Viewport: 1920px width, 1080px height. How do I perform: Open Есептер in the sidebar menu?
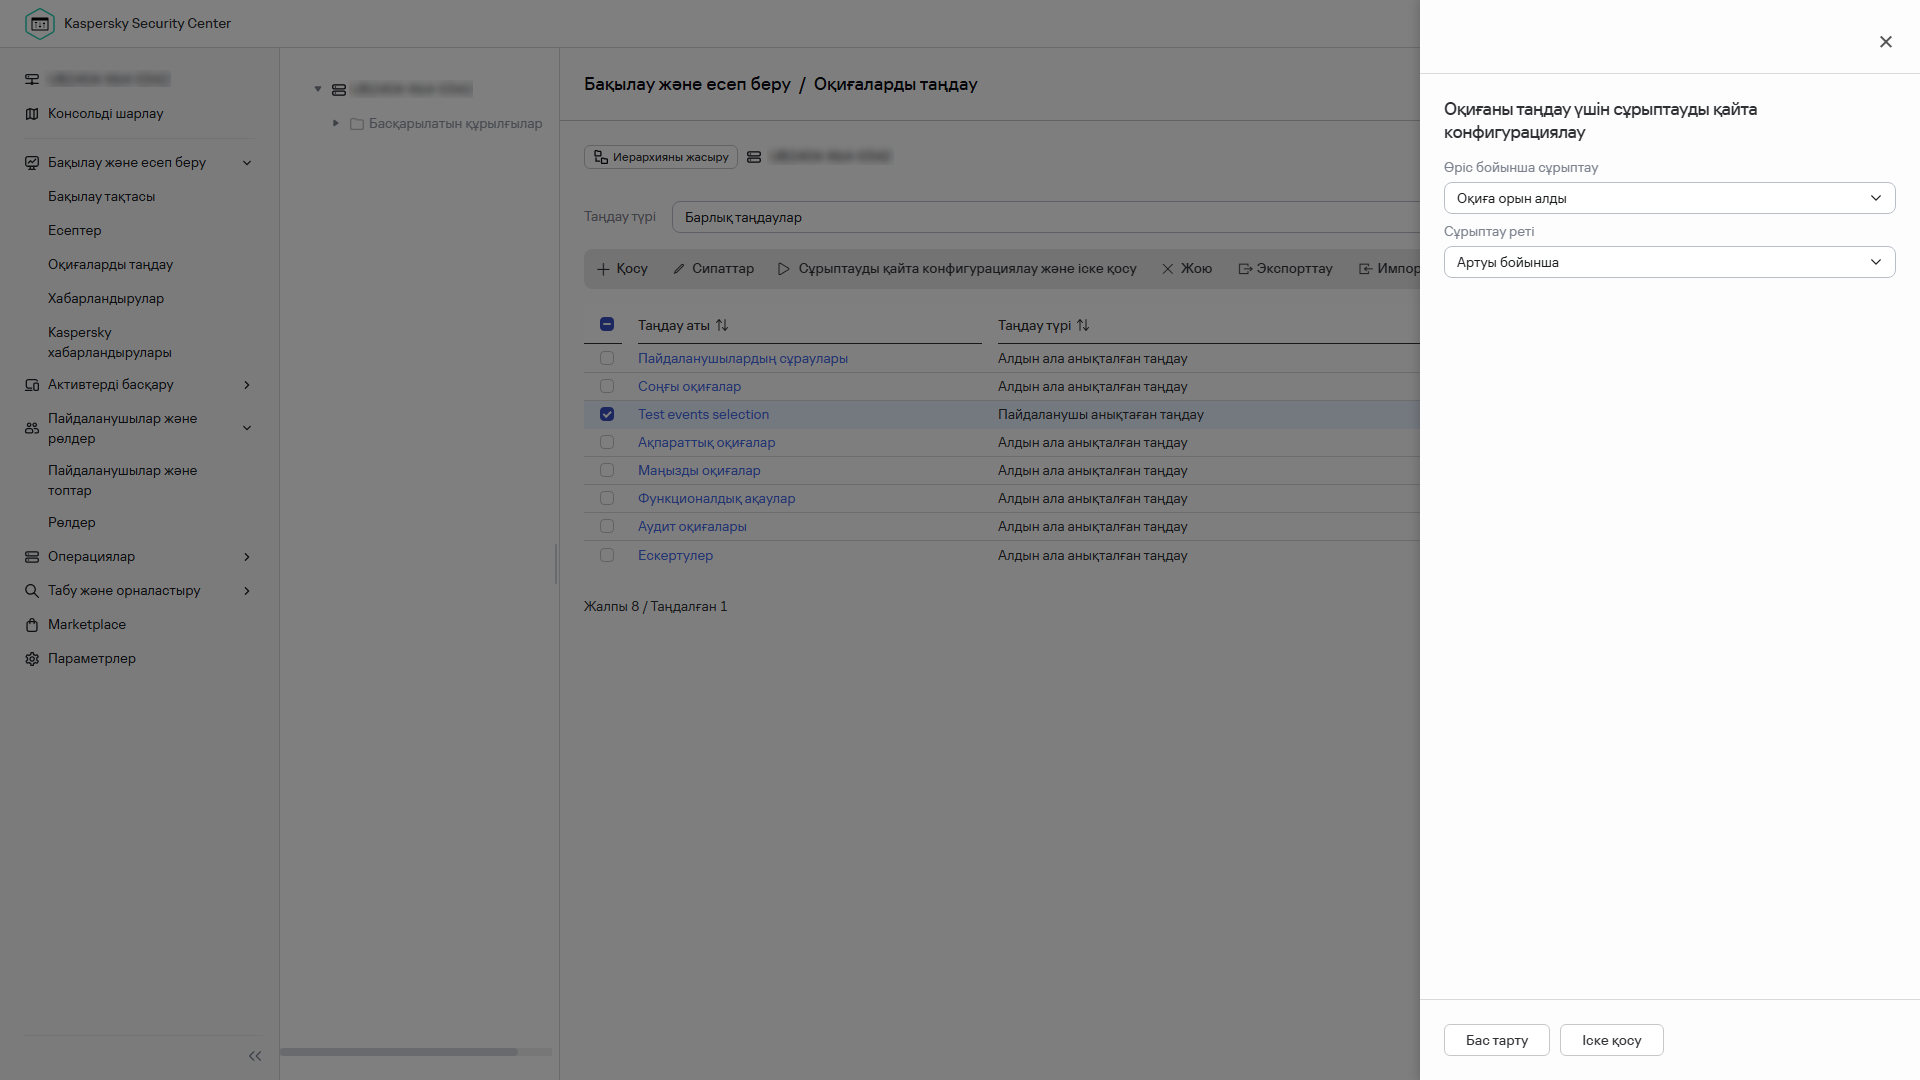pyautogui.click(x=75, y=231)
